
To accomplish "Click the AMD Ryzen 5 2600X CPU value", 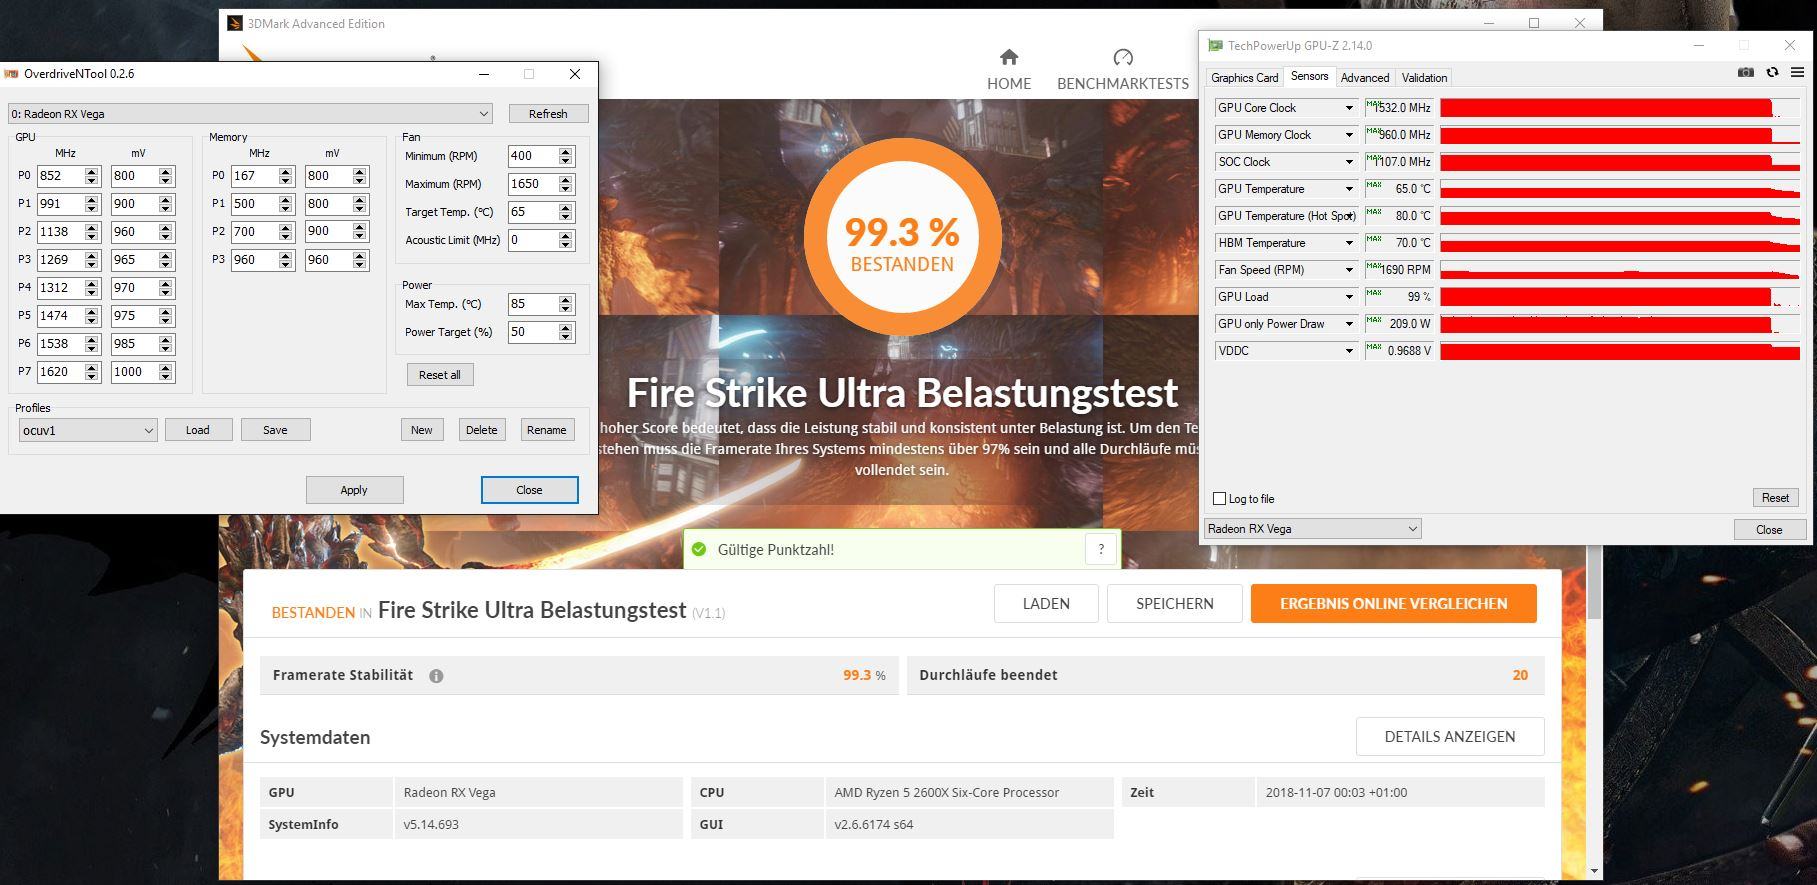I will 946,793.
